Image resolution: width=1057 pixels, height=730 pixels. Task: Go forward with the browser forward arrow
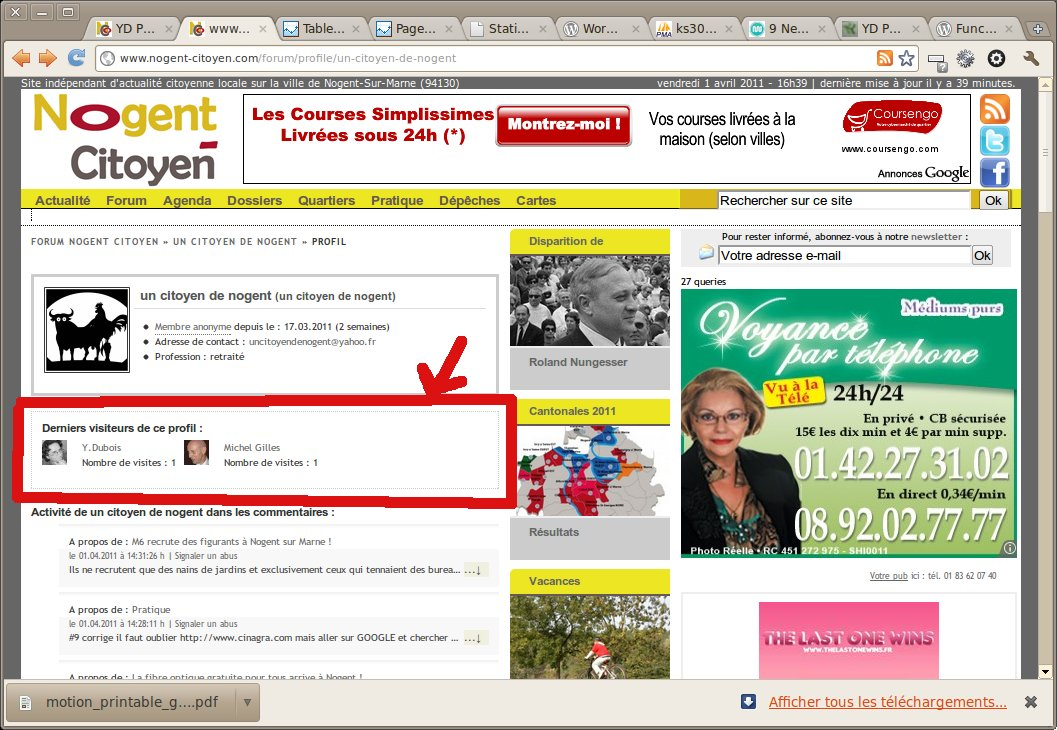coord(48,58)
